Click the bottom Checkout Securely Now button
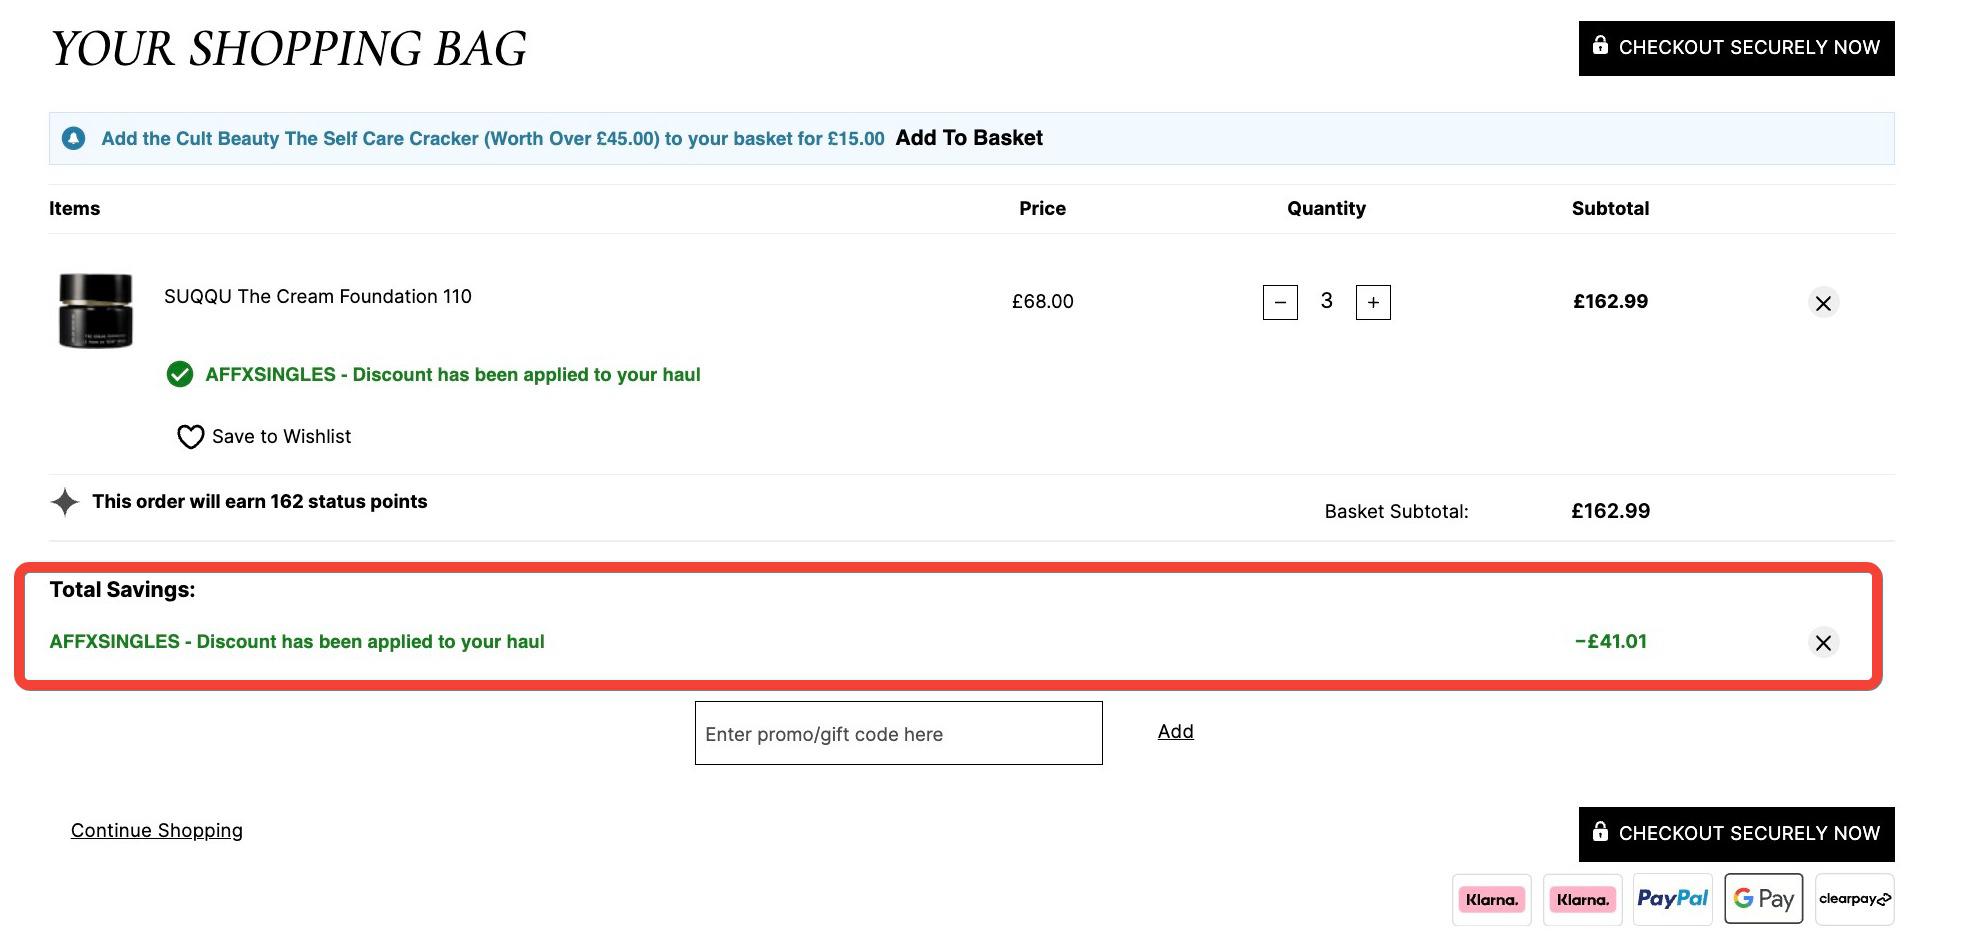The image size is (1964, 952). point(1736,834)
